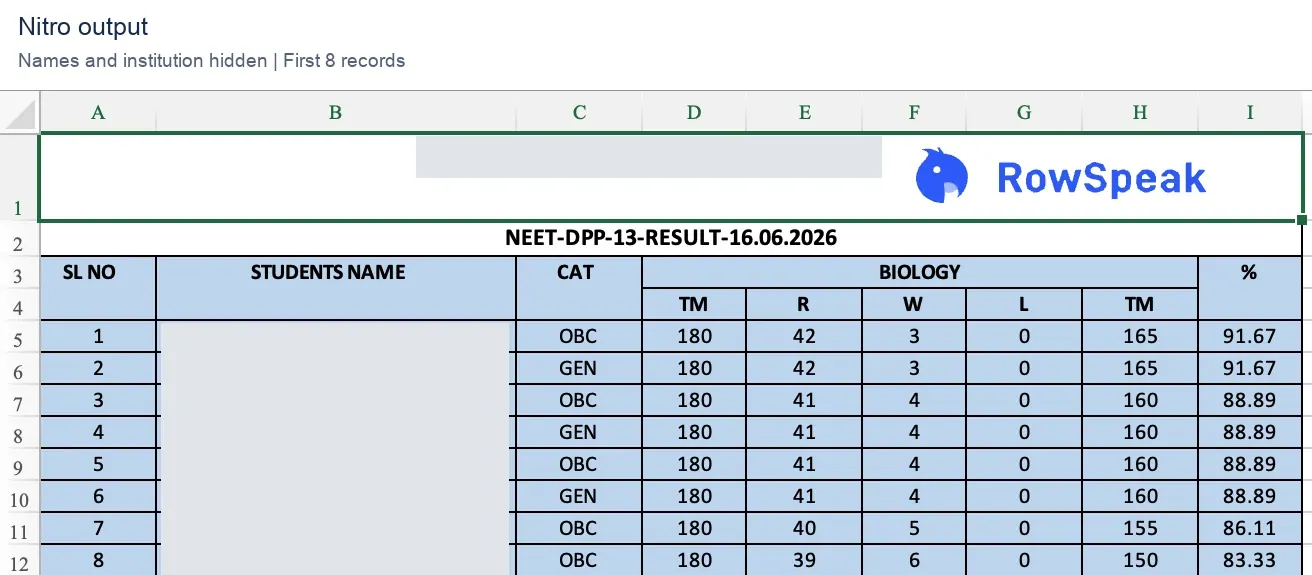
Task: Click the RowSpeak brand text
Action: pos(1102,178)
